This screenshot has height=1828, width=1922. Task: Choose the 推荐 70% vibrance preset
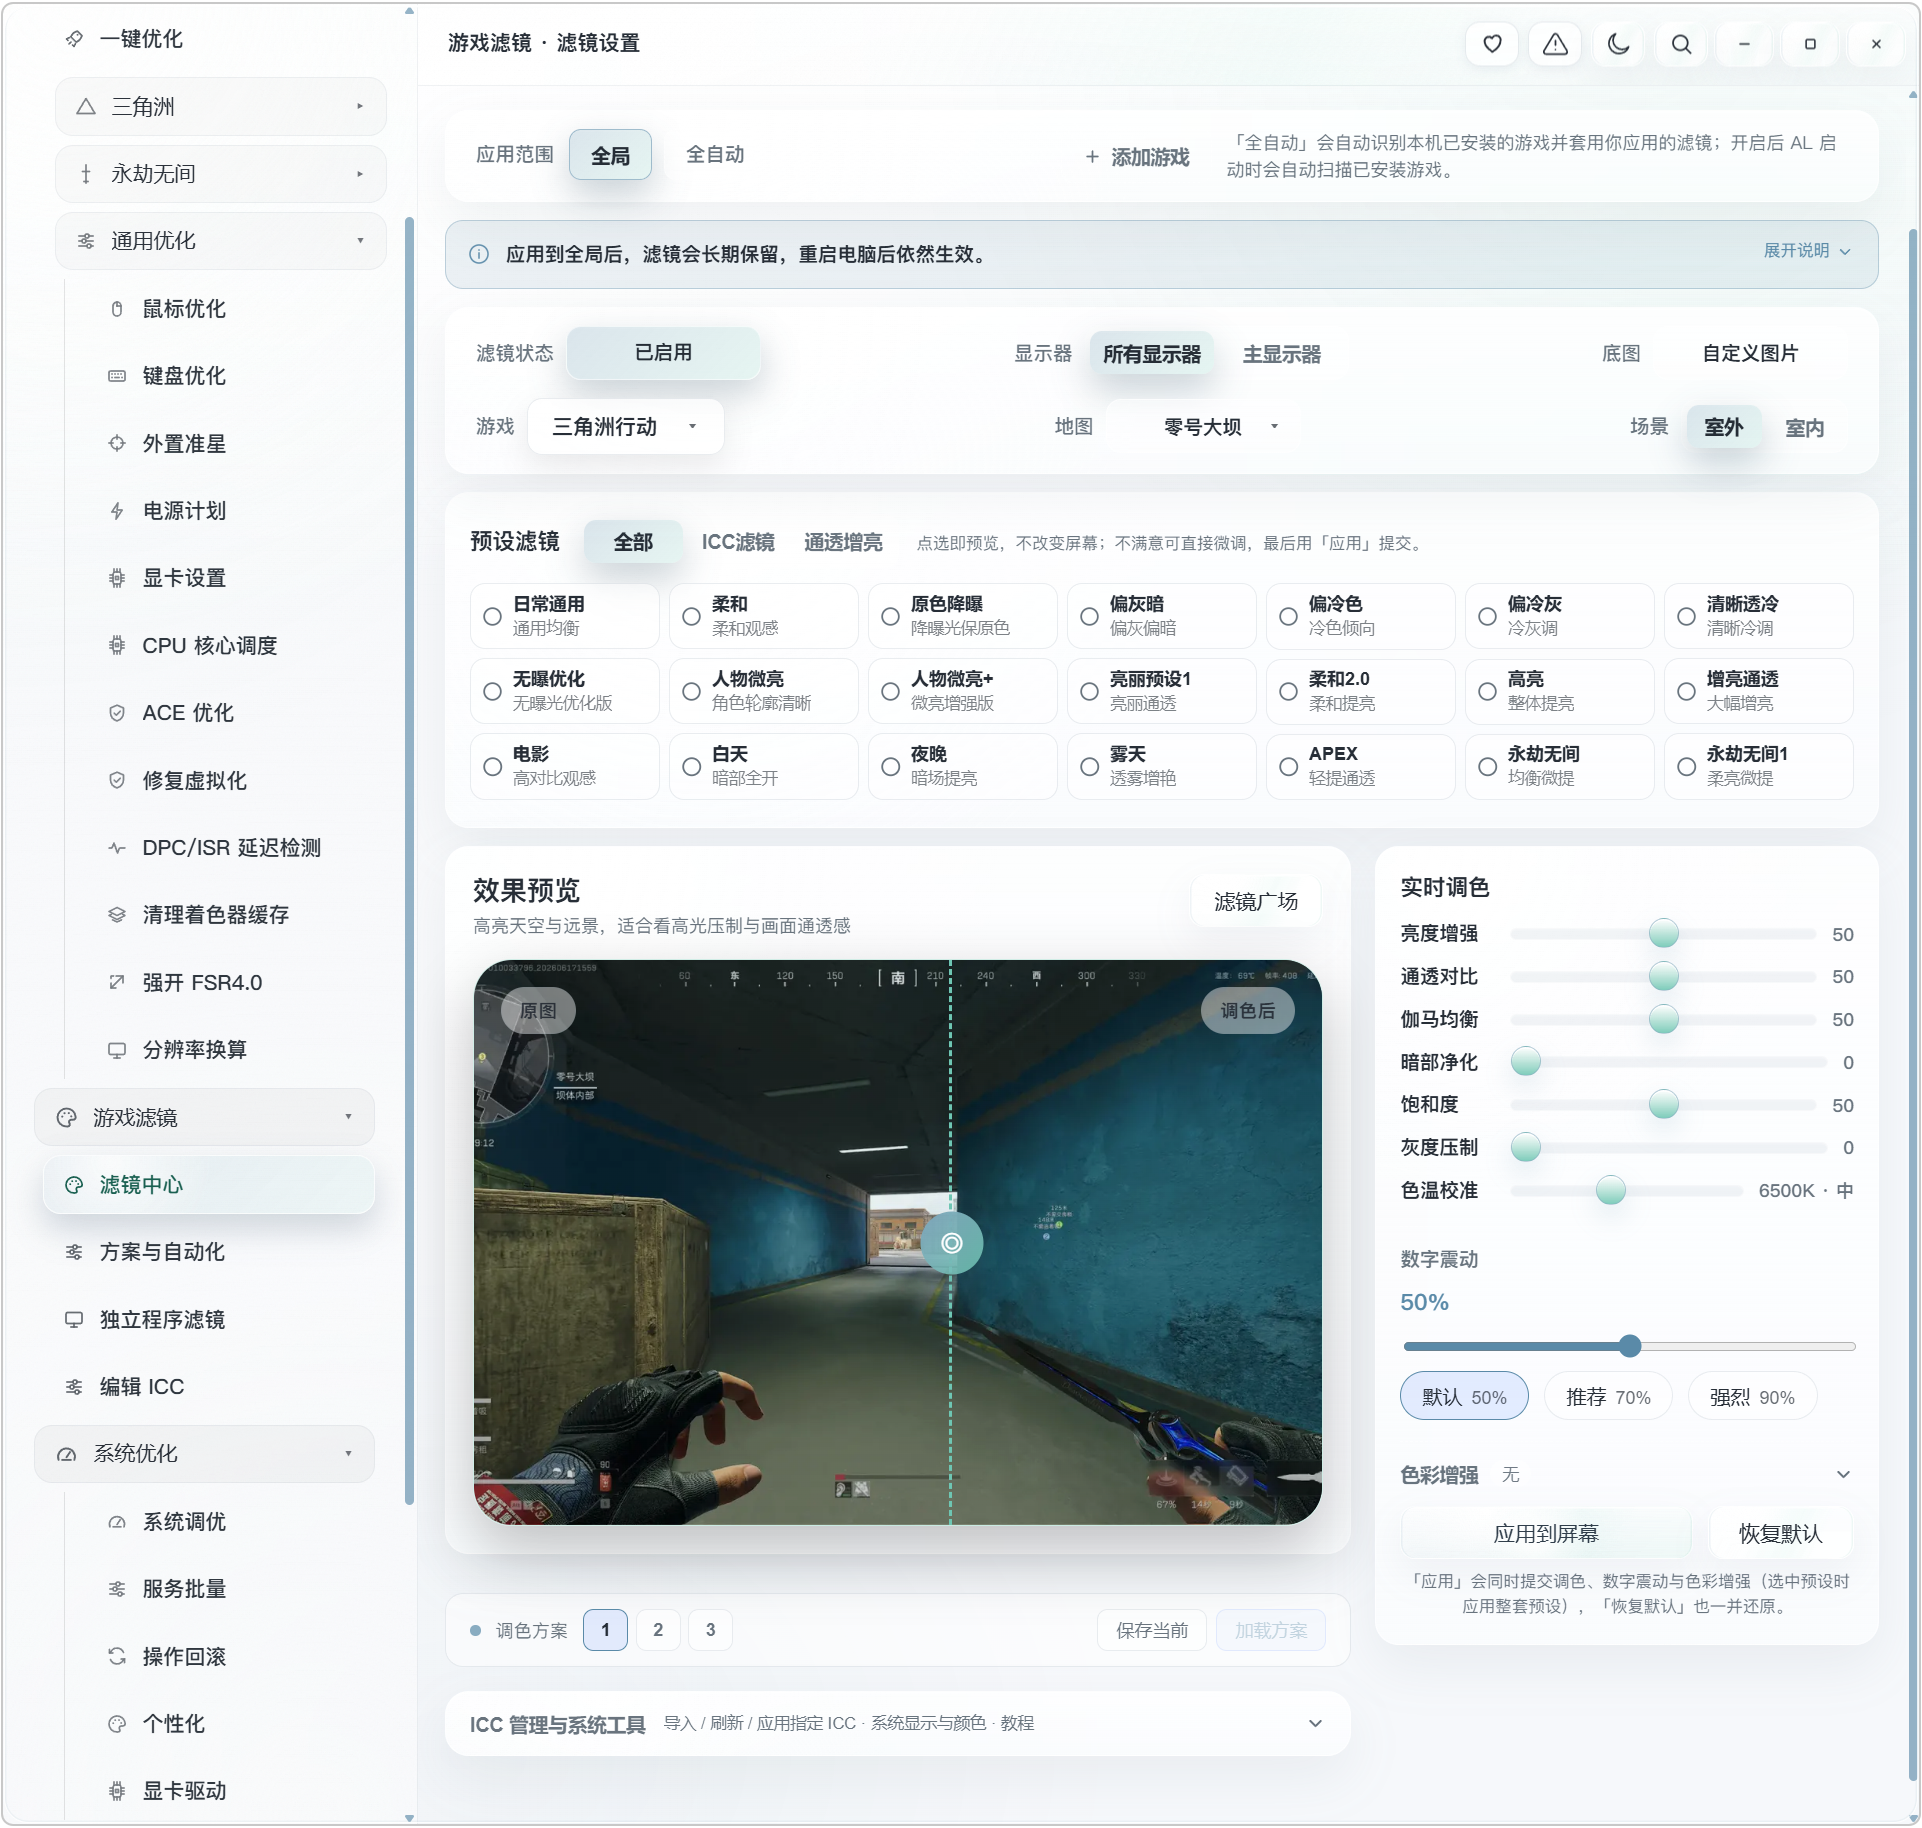click(1607, 1397)
